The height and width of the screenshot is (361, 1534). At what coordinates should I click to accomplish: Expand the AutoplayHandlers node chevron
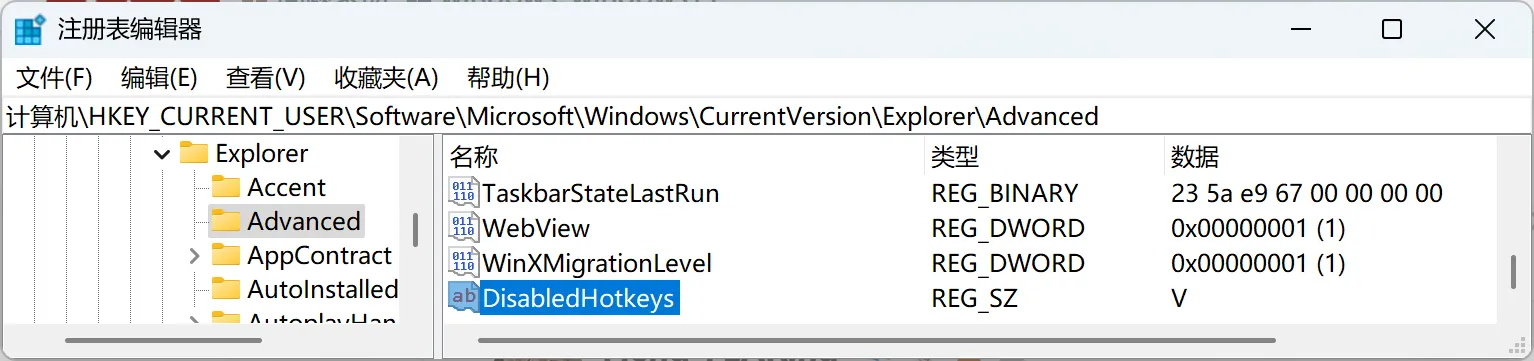[194, 322]
